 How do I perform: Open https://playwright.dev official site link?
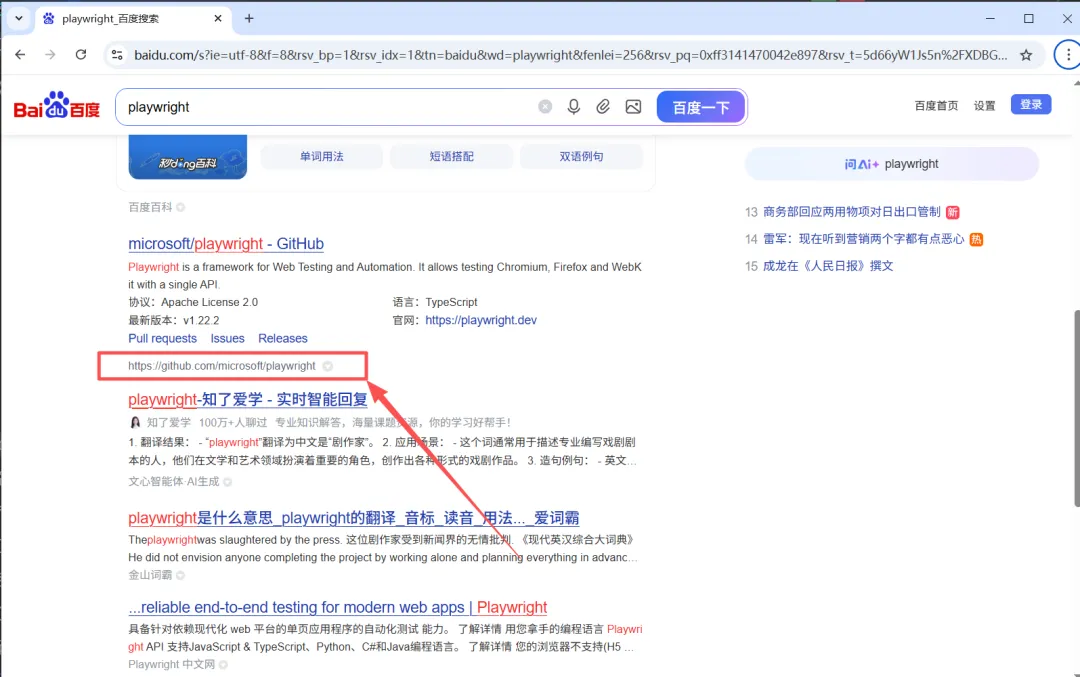[x=481, y=320]
